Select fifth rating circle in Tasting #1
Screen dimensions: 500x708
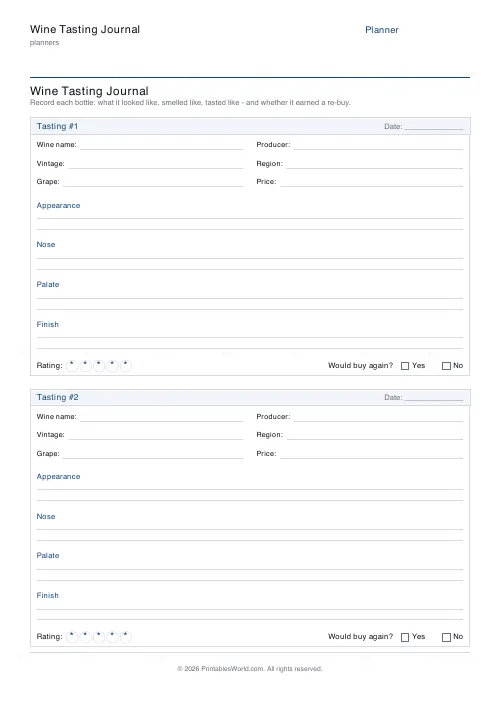(x=126, y=366)
